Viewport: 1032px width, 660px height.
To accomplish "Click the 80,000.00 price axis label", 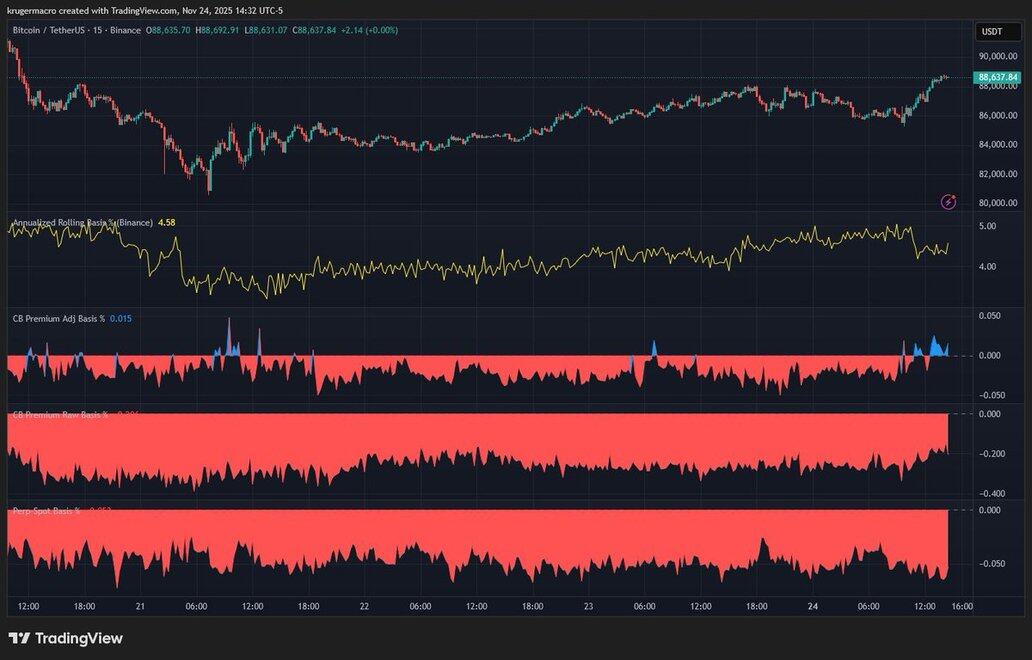I will pos(997,203).
